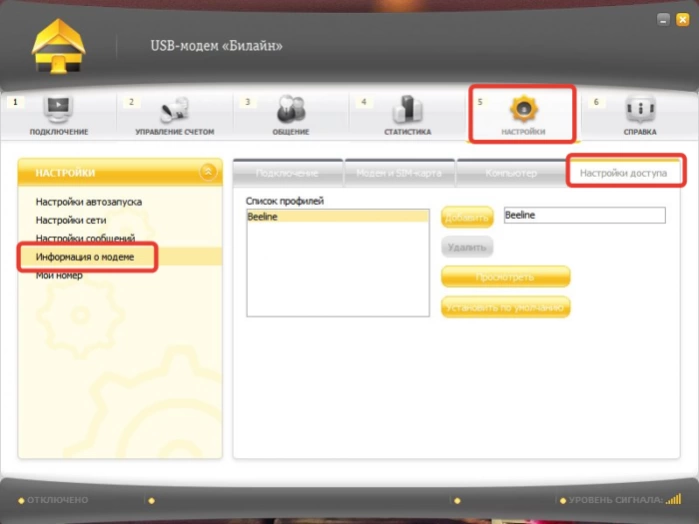Viewport: 699px width, 524px height.
Task: Focus the Beeline profile name field
Action: [584, 215]
